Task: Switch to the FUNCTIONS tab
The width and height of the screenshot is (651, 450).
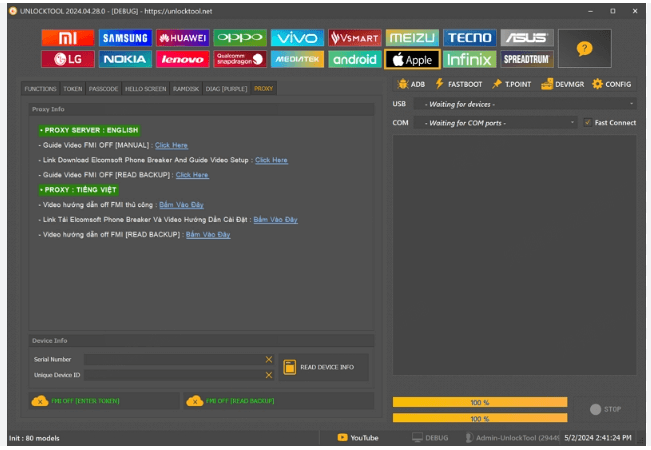Action: [x=40, y=89]
